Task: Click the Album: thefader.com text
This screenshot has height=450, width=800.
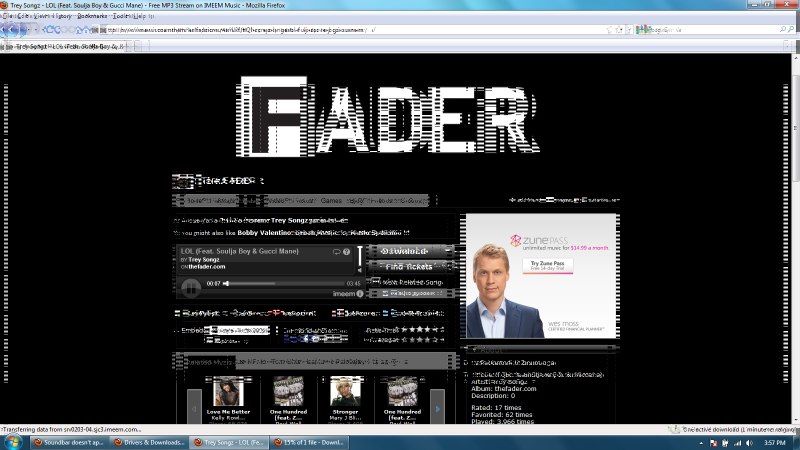Action: coord(504,389)
